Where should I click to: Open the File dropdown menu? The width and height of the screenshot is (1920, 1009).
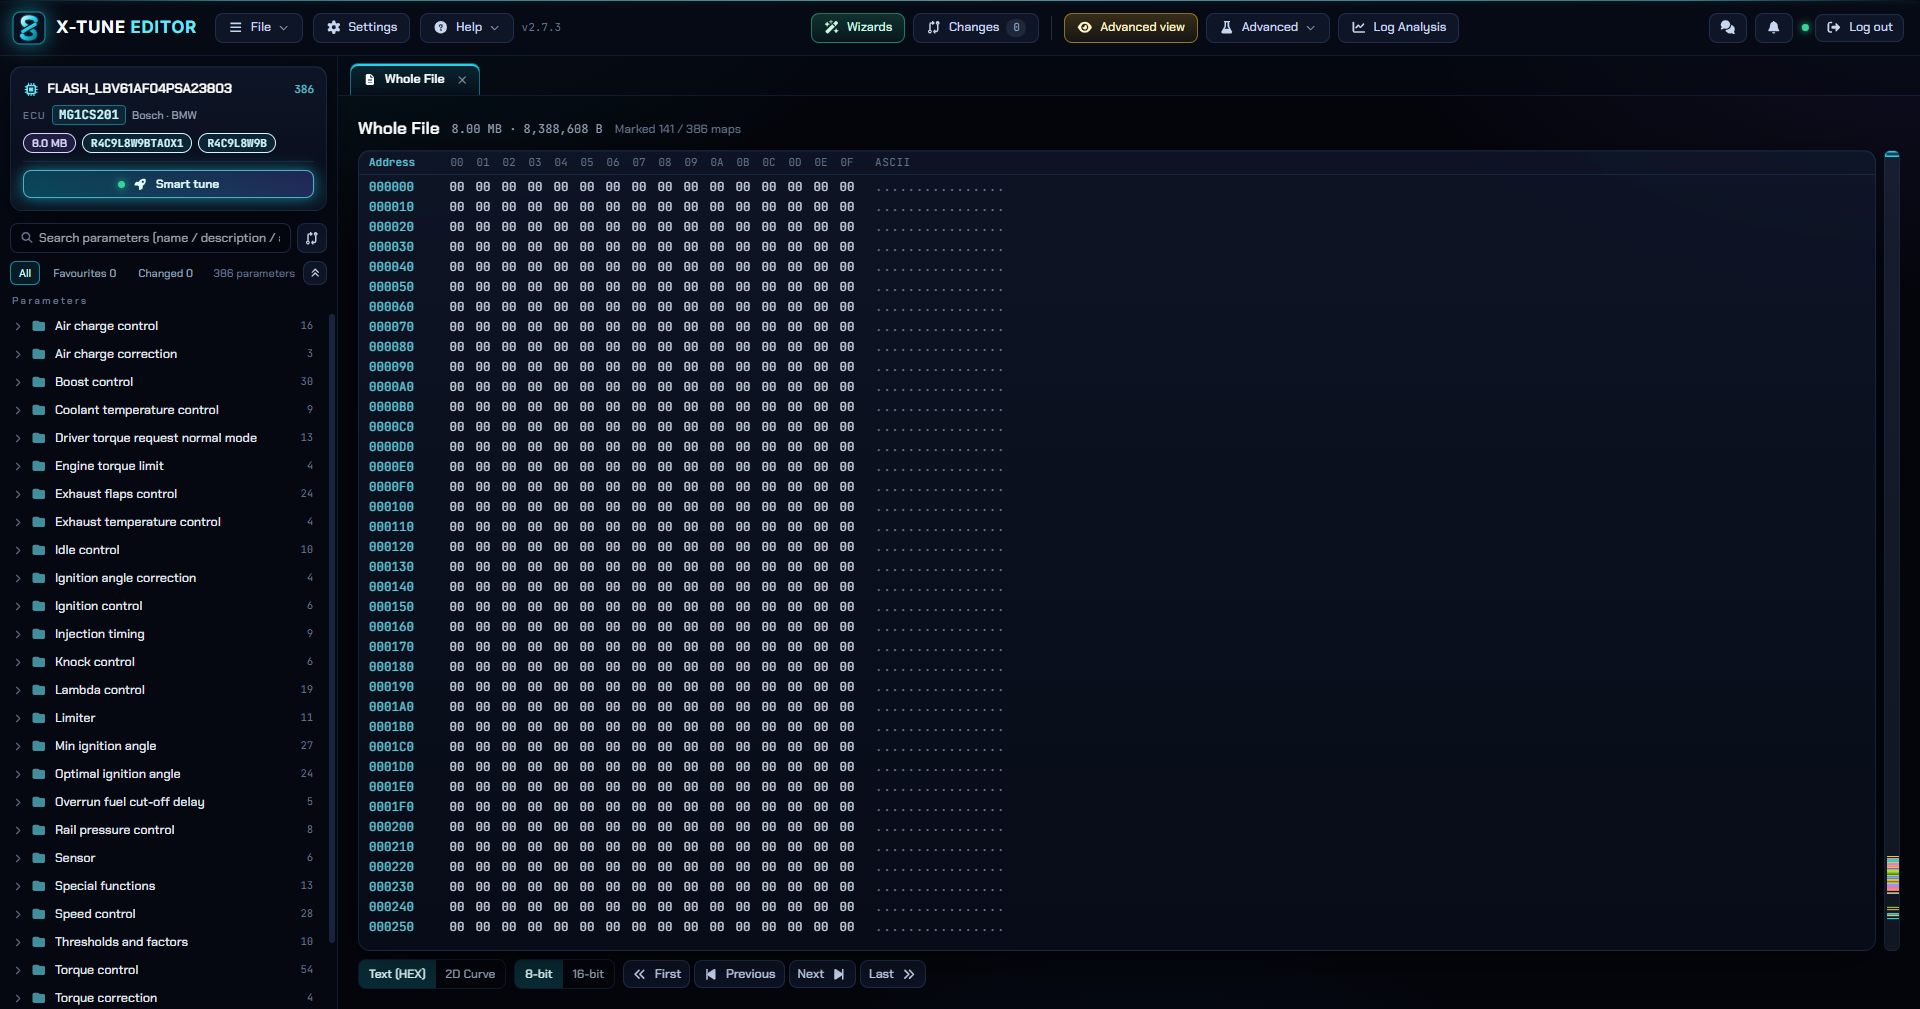[x=260, y=28]
